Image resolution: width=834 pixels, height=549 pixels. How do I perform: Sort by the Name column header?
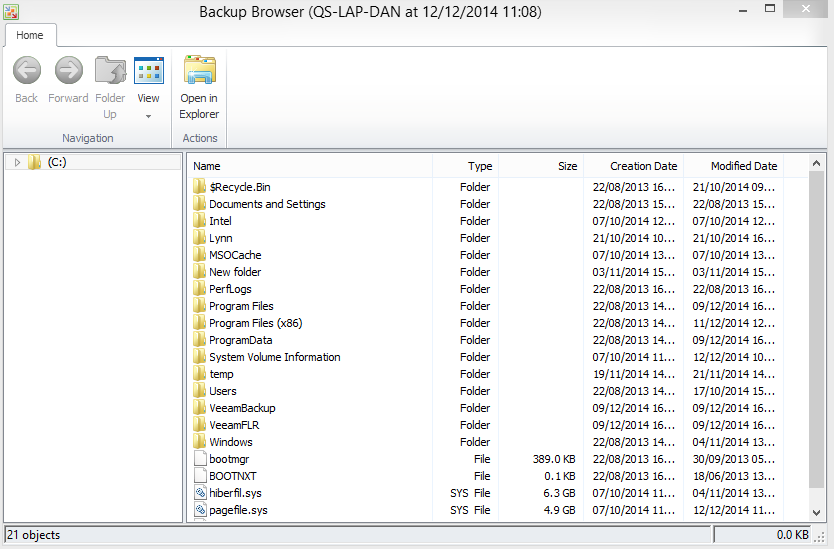[311, 166]
